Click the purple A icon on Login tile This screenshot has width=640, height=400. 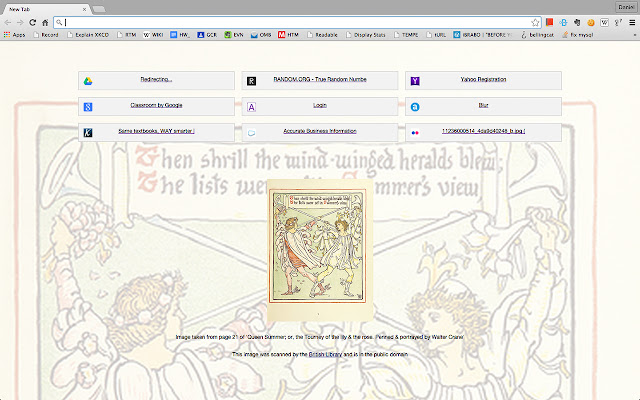(251, 107)
